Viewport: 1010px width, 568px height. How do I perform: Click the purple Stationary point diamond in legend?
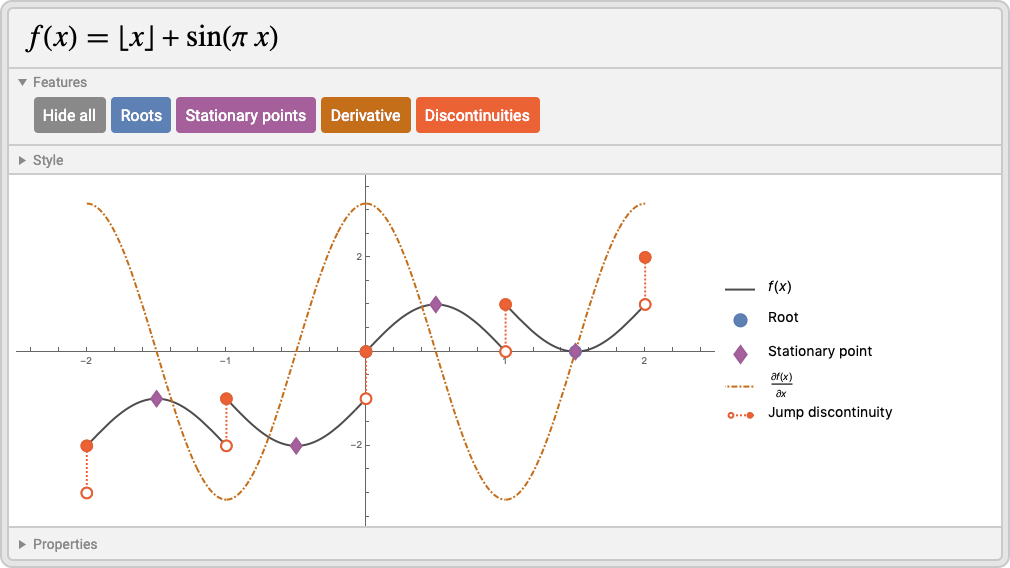[x=740, y=354]
